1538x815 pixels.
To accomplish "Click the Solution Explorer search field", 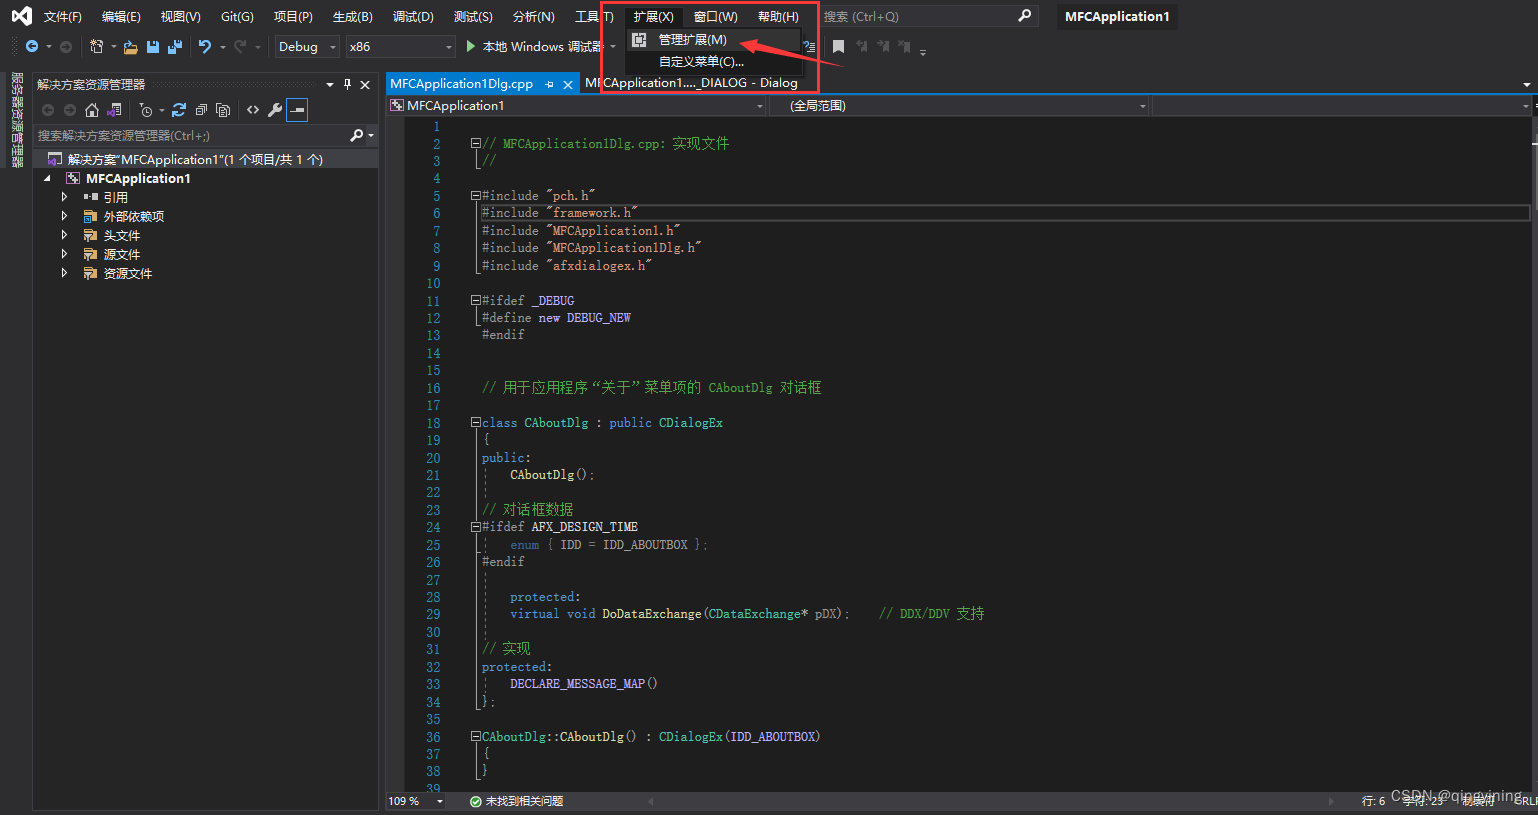I will (190, 135).
